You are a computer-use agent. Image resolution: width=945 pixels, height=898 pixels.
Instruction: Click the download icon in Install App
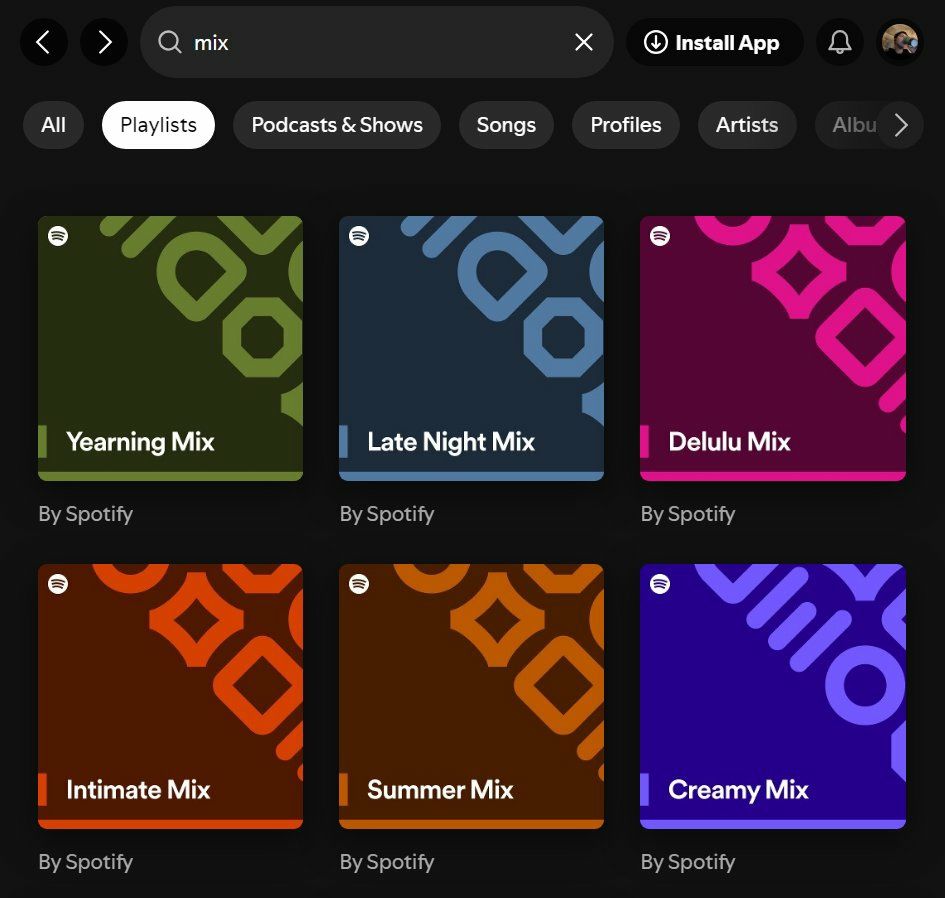click(x=655, y=42)
